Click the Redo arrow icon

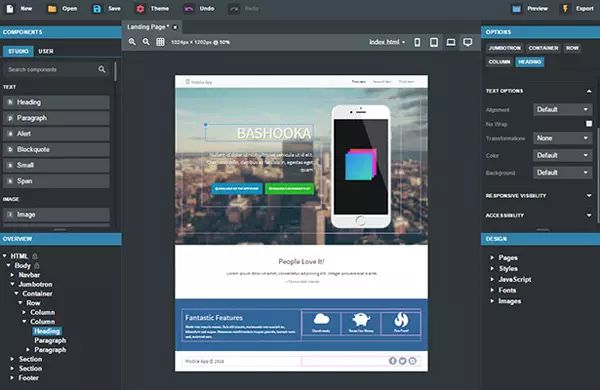pos(234,8)
